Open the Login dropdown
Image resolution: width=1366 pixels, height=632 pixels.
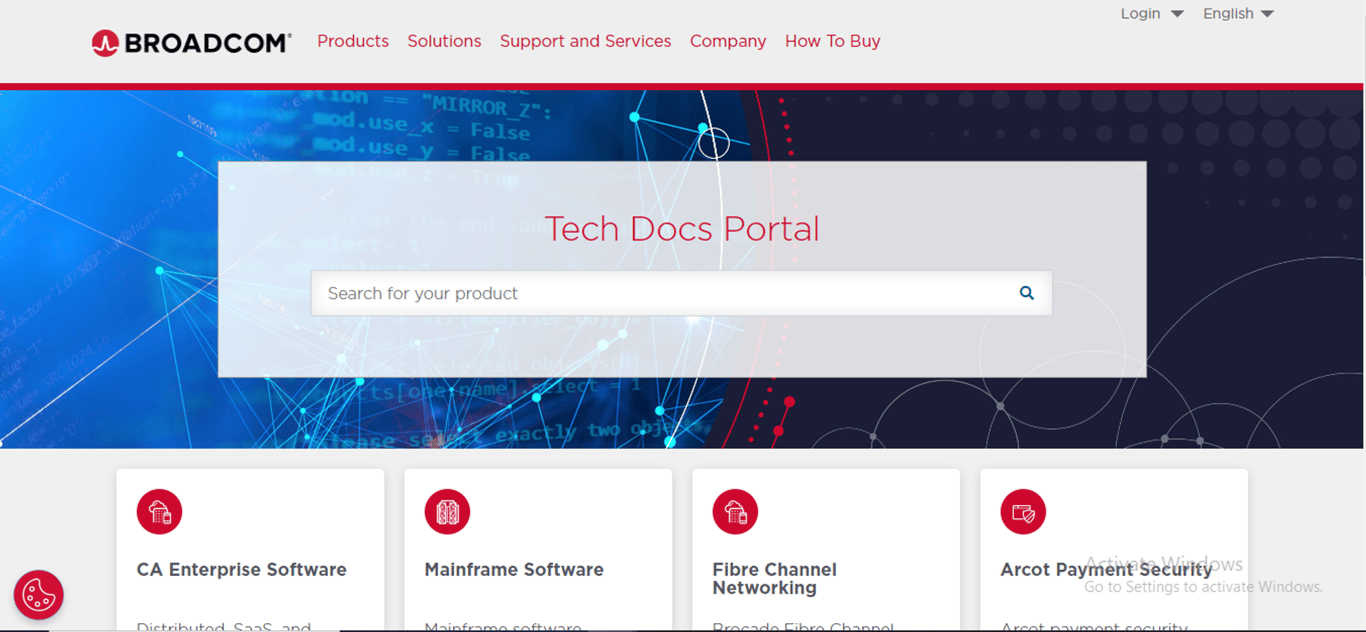(x=1152, y=14)
